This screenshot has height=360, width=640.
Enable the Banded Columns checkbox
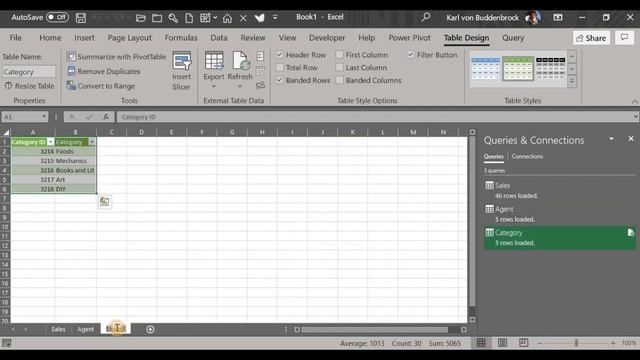click(x=340, y=80)
